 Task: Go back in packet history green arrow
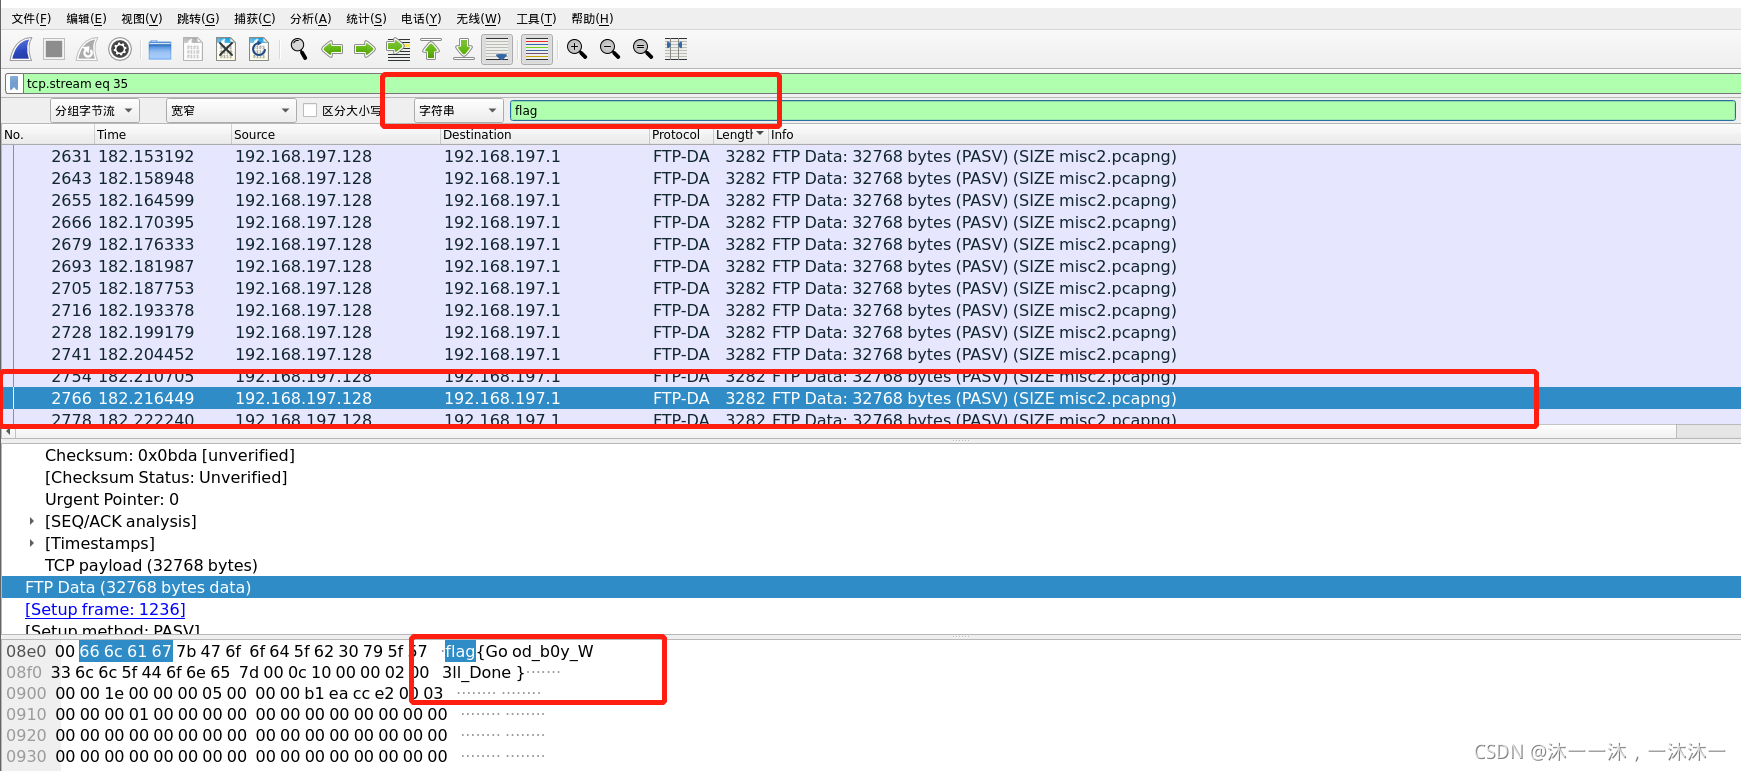tap(332, 49)
